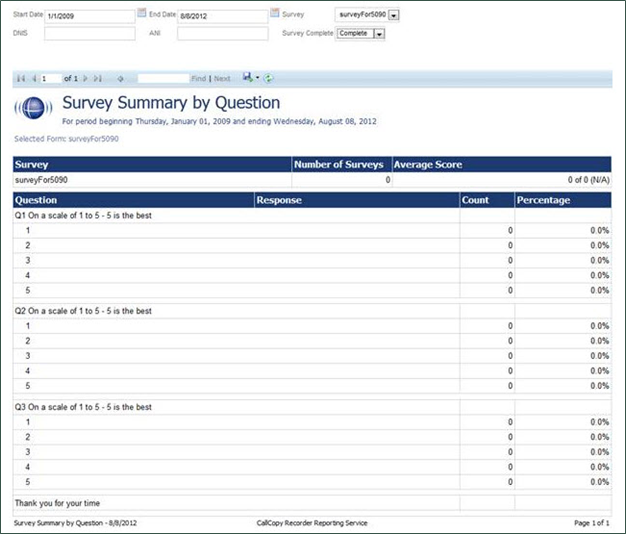Expand the Survey dropdown list
The height and width of the screenshot is (534, 626).
point(393,16)
